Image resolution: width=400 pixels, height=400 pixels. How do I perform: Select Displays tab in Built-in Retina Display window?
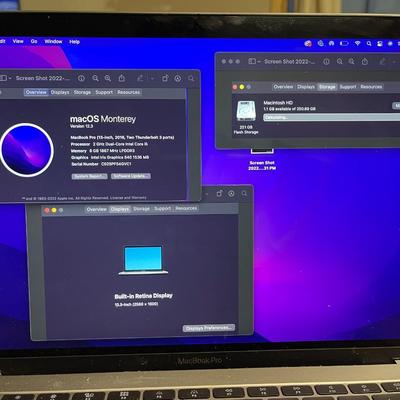[120, 209]
